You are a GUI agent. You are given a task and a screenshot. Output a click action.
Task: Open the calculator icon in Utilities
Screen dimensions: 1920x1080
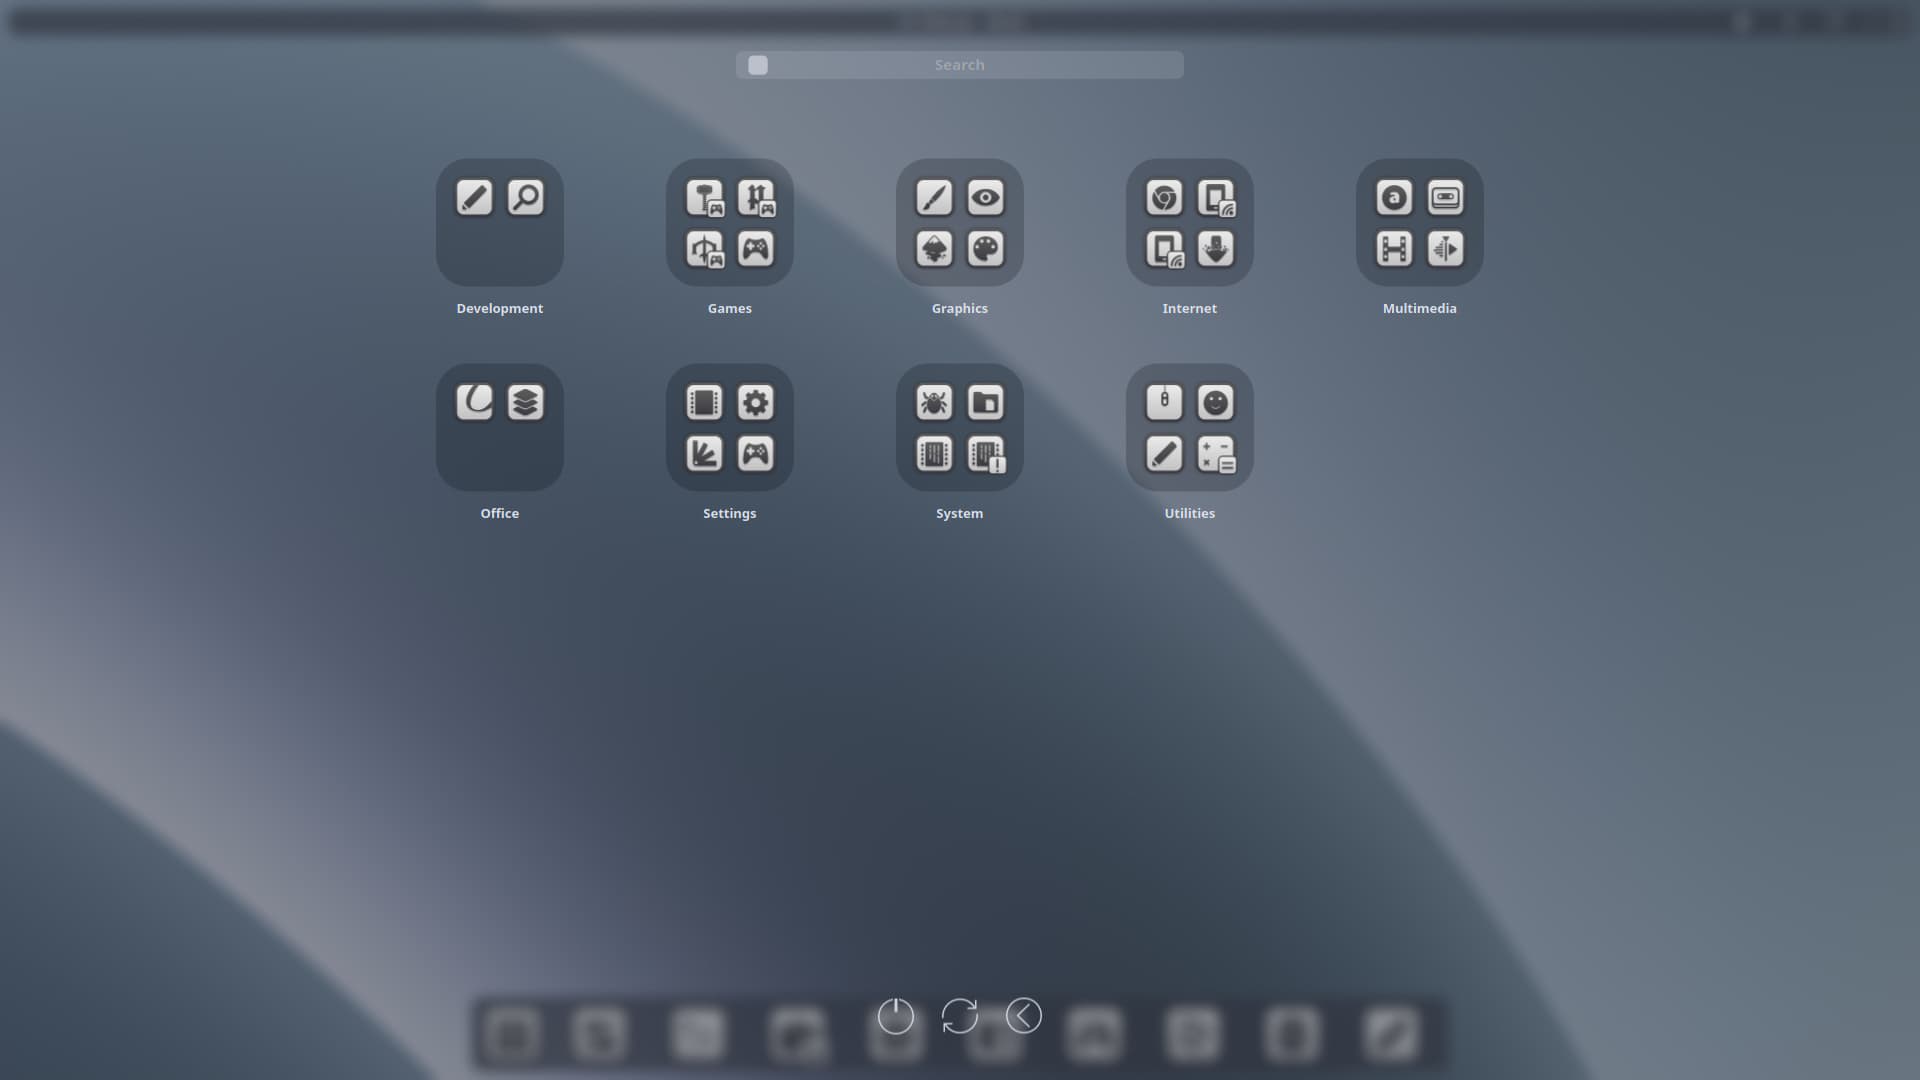point(1216,454)
